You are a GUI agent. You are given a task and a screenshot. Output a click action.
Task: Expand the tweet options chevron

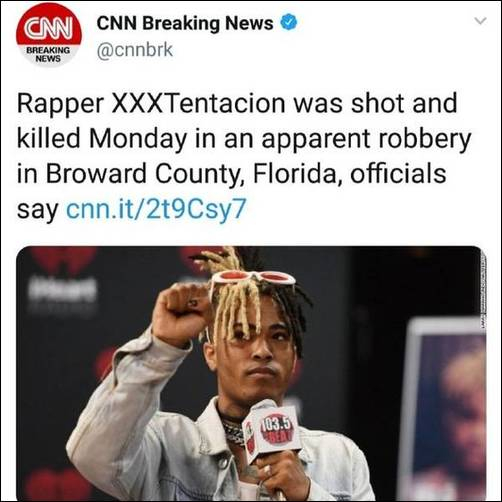click(x=480, y=21)
